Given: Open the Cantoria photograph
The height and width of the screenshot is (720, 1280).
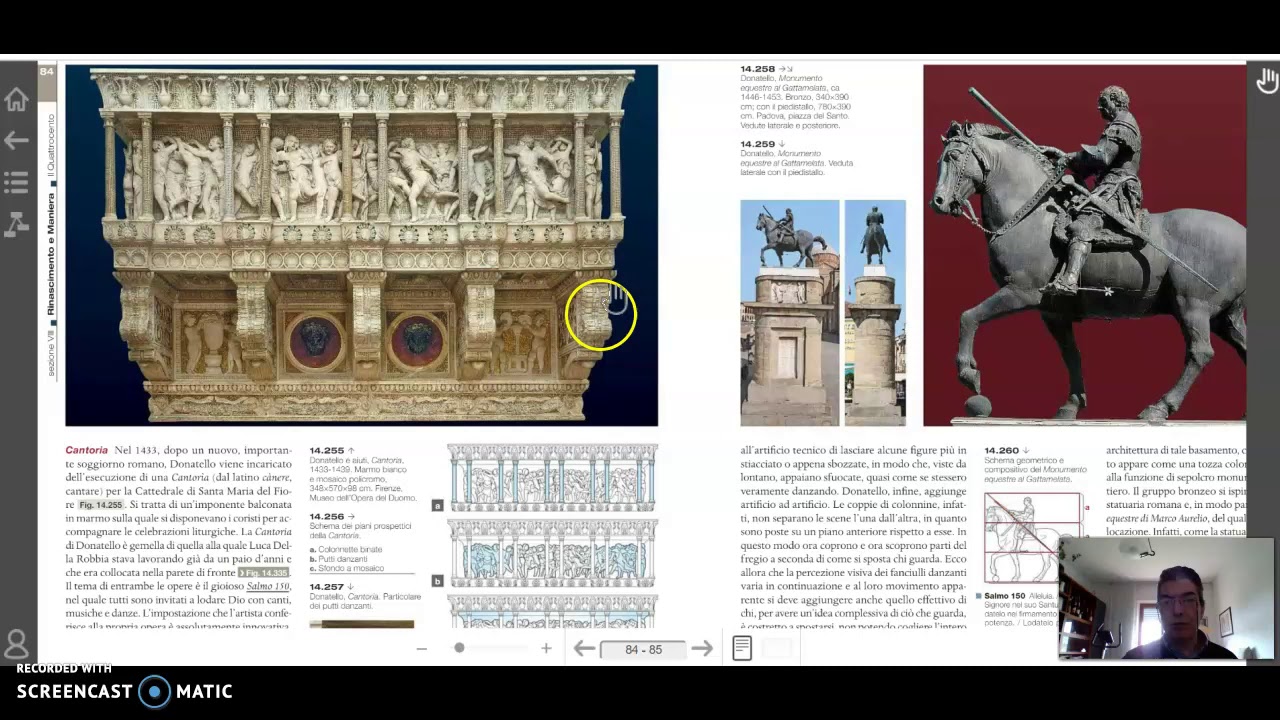Looking at the screenshot, I should pyautogui.click(x=361, y=245).
